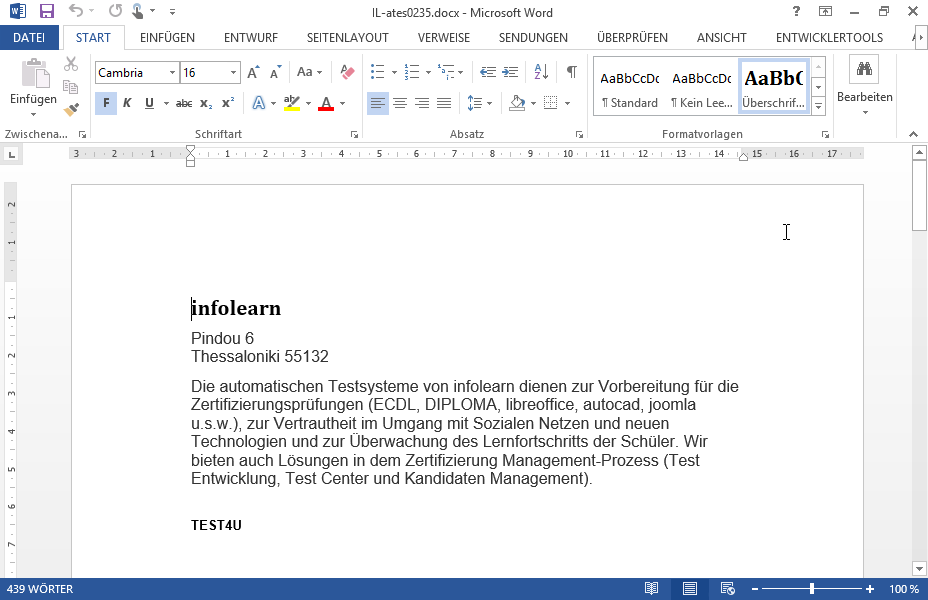The height and width of the screenshot is (600, 928).
Task: Apply the Kein Leerraum style
Action: (702, 88)
